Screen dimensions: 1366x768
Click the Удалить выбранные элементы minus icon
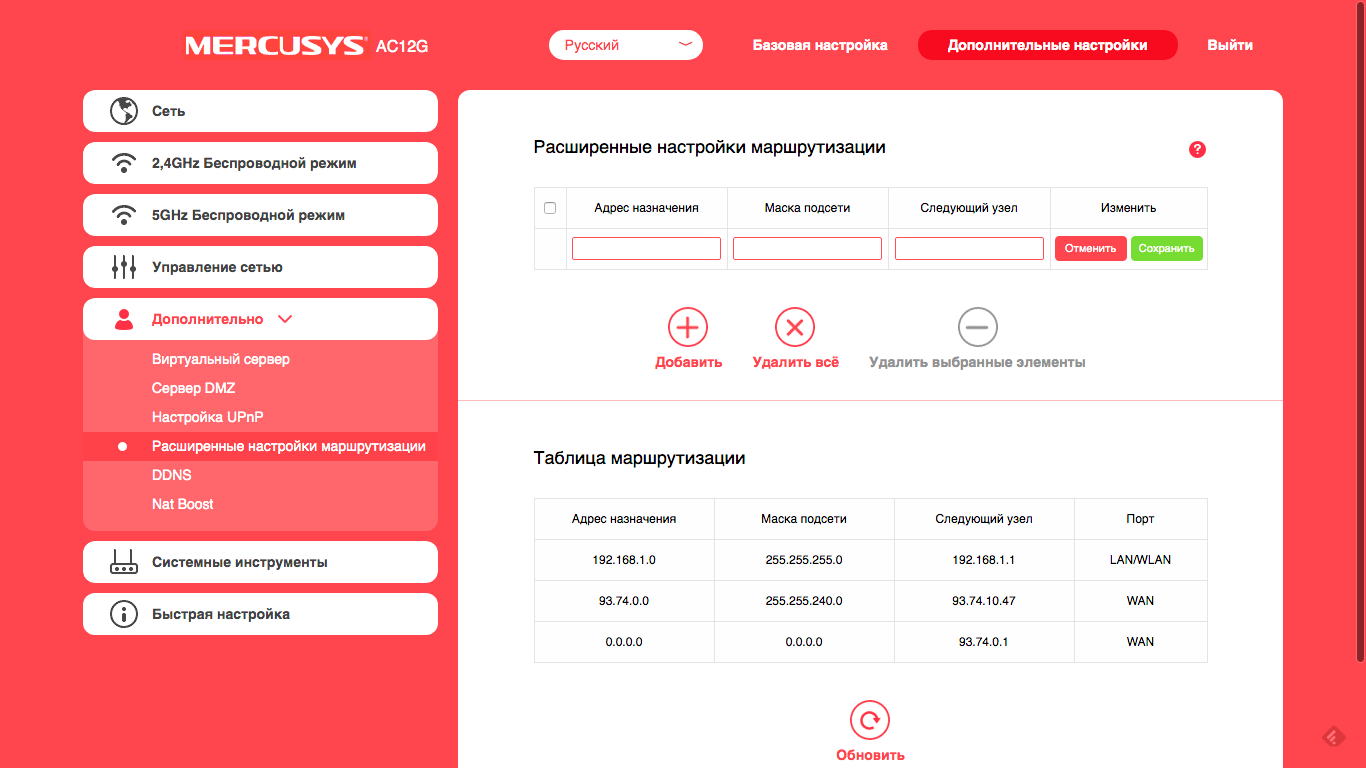[977, 327]
